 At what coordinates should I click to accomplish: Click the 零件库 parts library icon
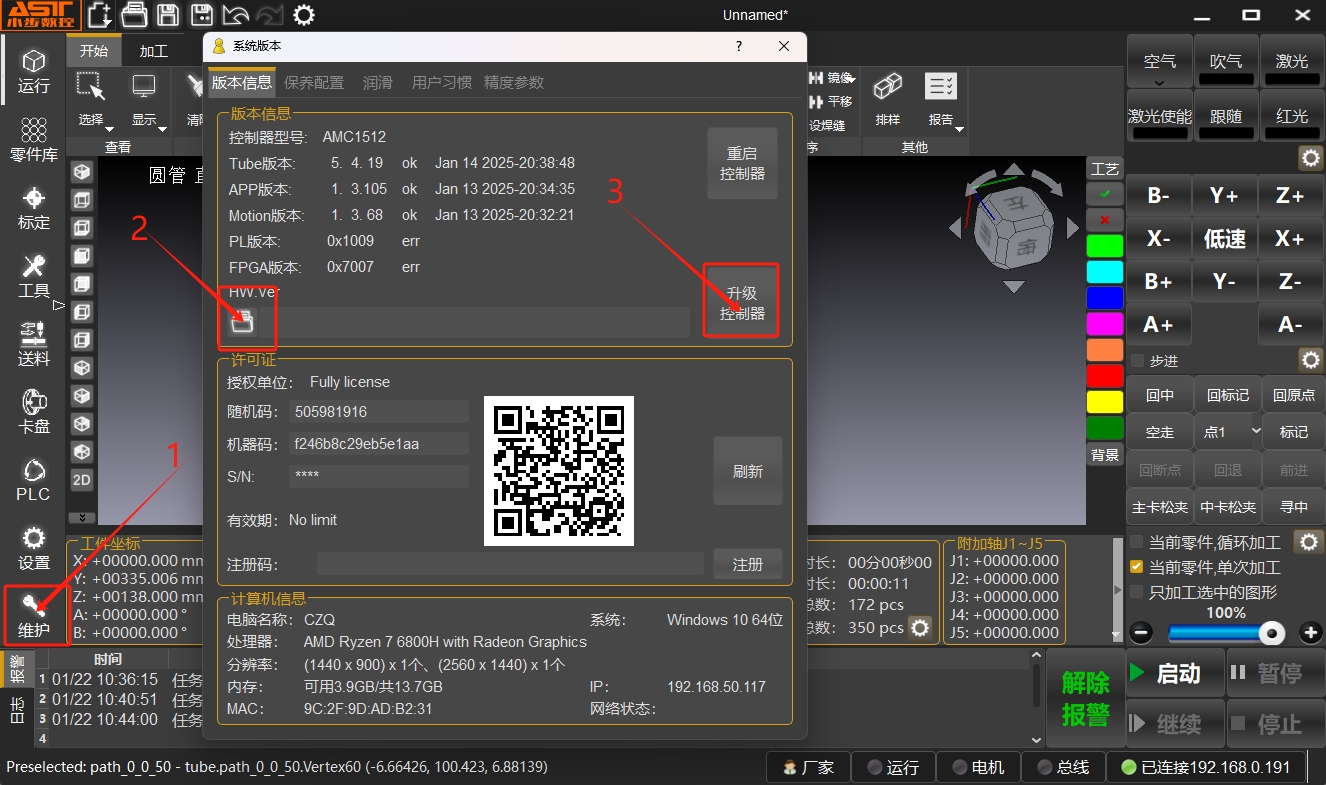pos(34,139)
